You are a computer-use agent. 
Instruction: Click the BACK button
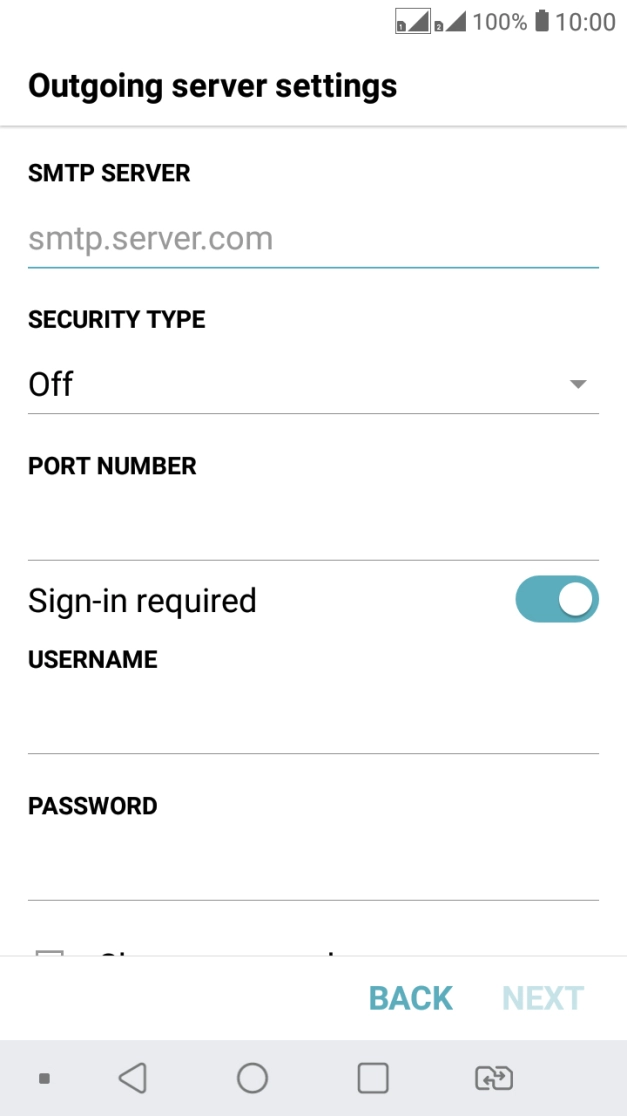point(411,998)
